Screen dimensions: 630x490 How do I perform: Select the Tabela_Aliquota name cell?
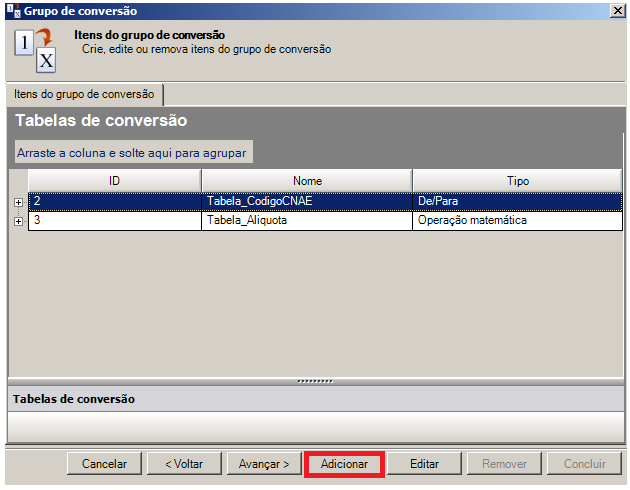[x=307, y=220]
